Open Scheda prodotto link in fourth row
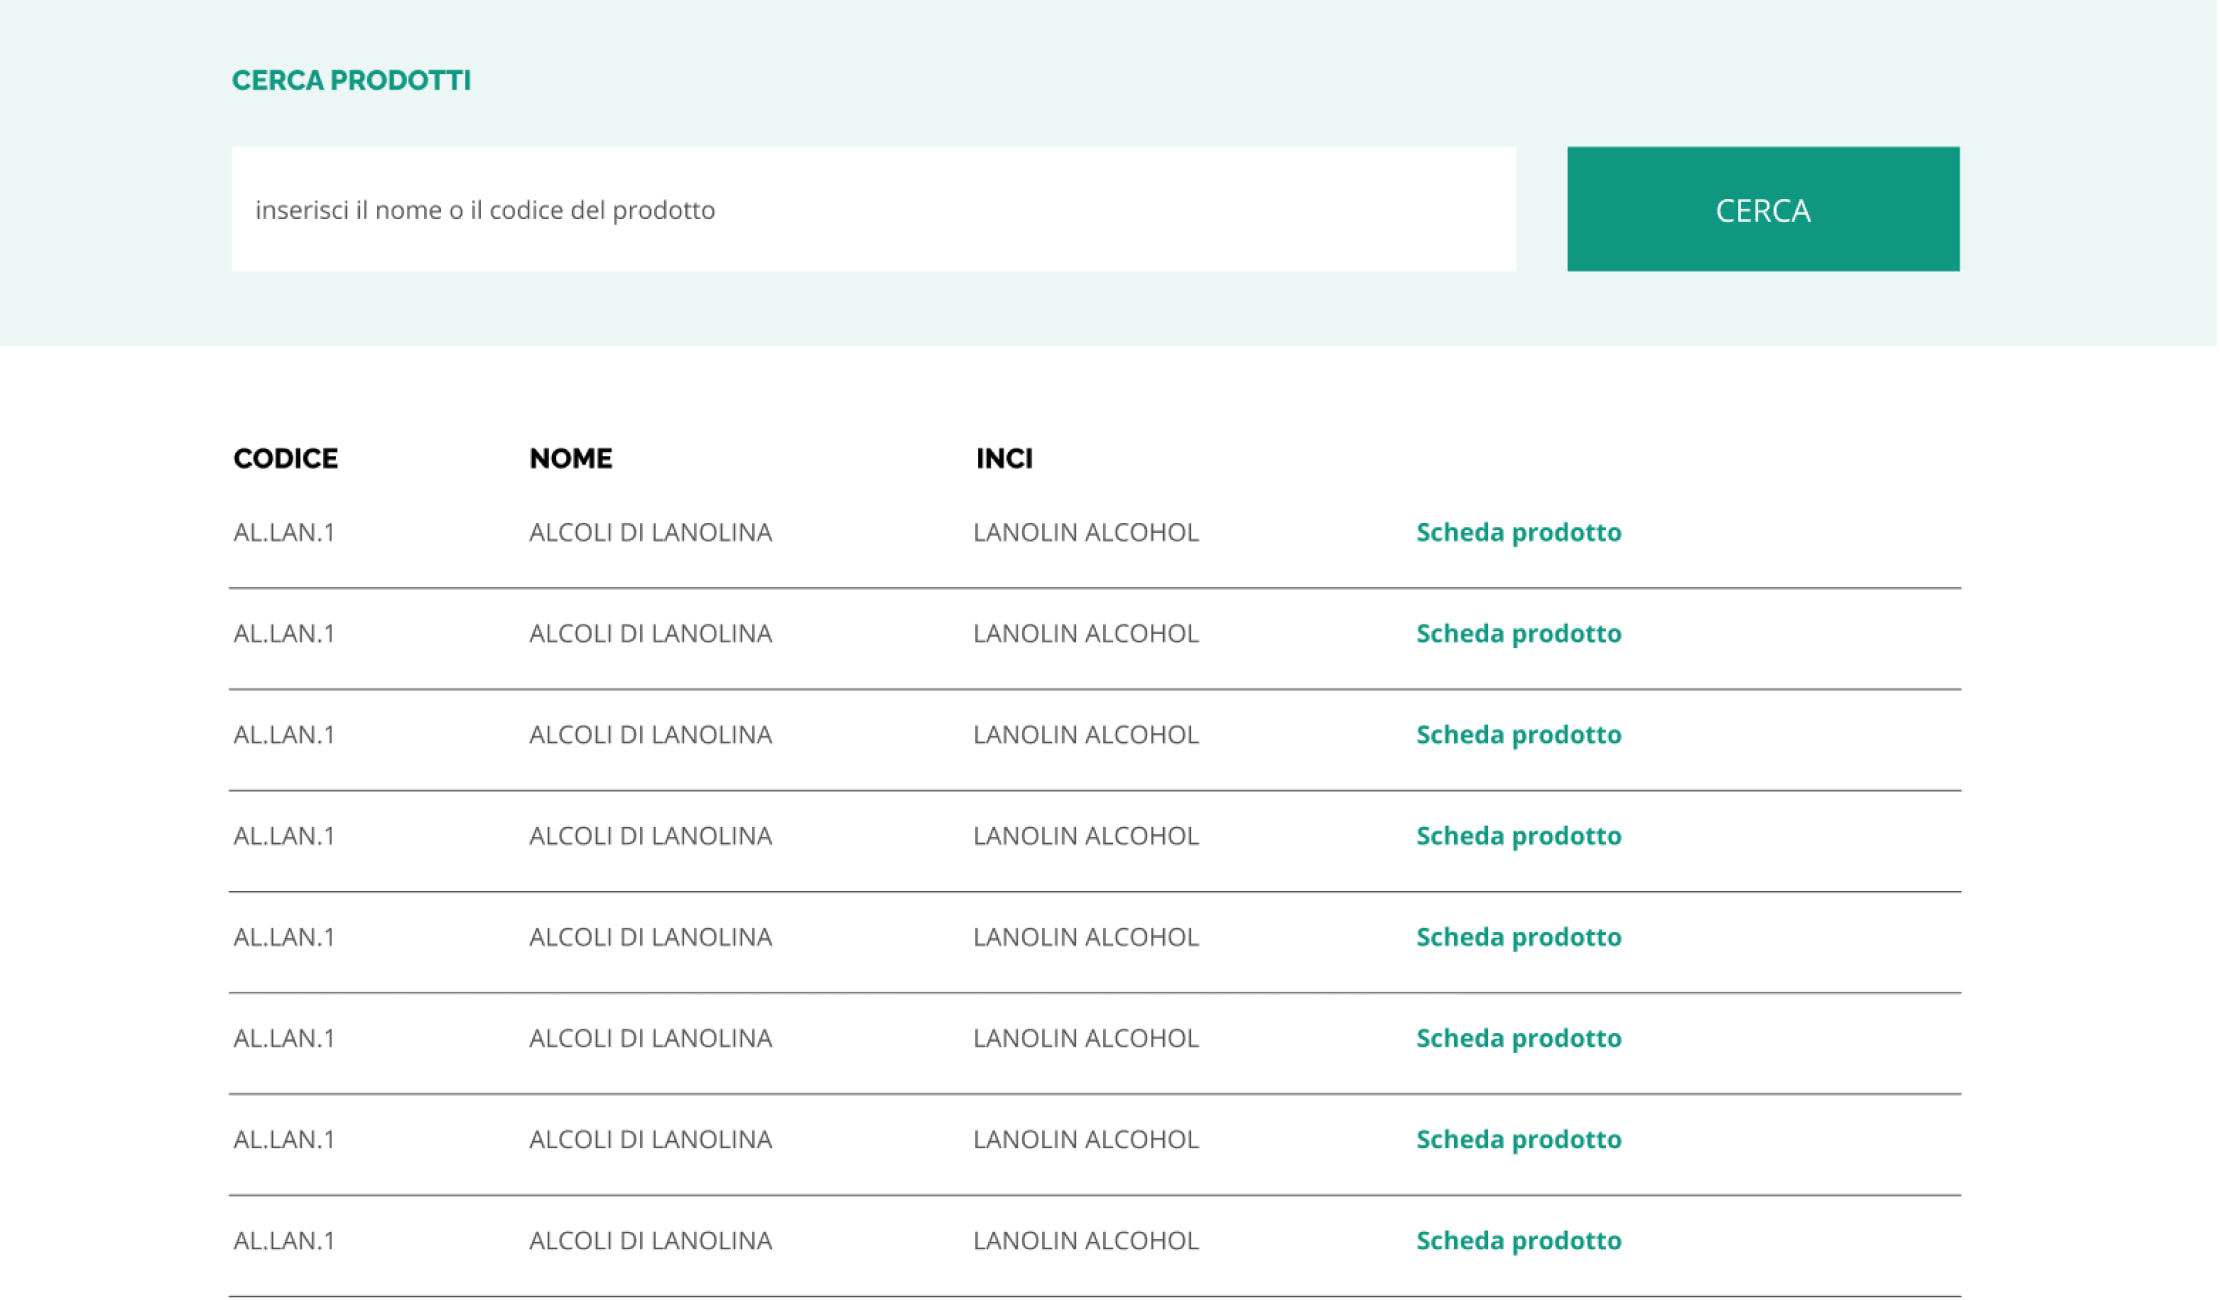This screenshot has width=2220, height=1300. coord(1518,835)
